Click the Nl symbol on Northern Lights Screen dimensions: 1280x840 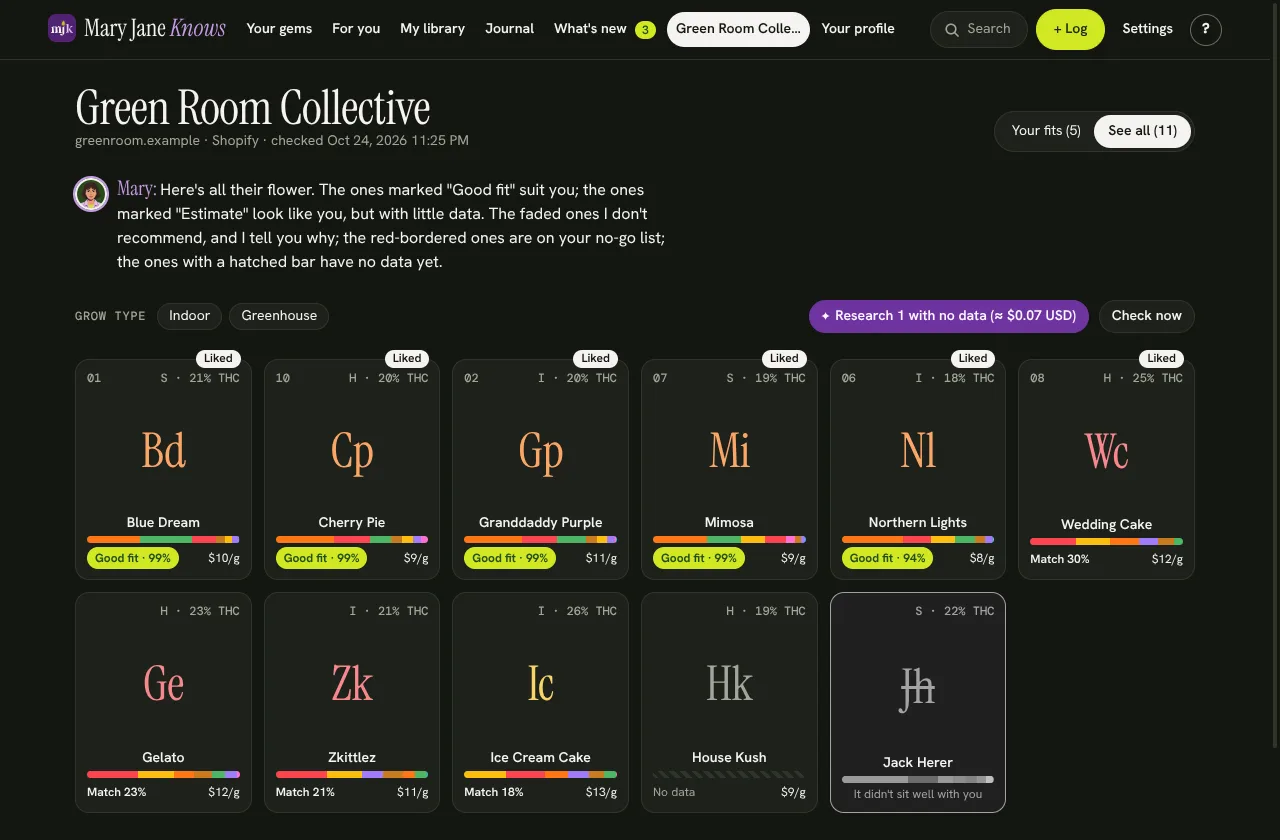(x=918, y=451)
